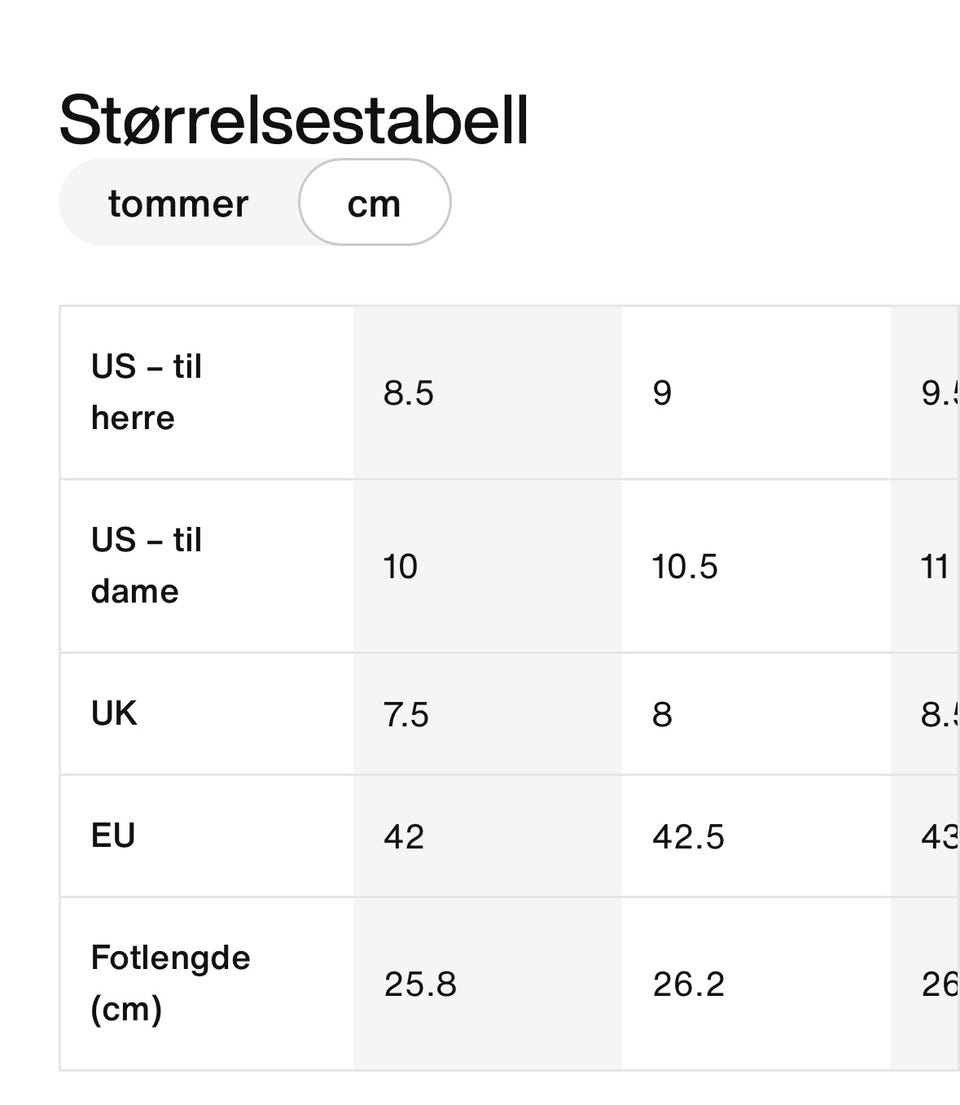Select the 'Fotlengde (cm)' row header
Screen dimensions: 960x1105
coord(170,983)
